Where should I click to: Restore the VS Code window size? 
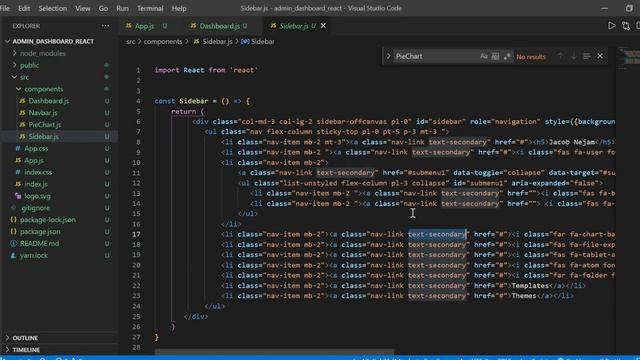click(x=629, y=8)
